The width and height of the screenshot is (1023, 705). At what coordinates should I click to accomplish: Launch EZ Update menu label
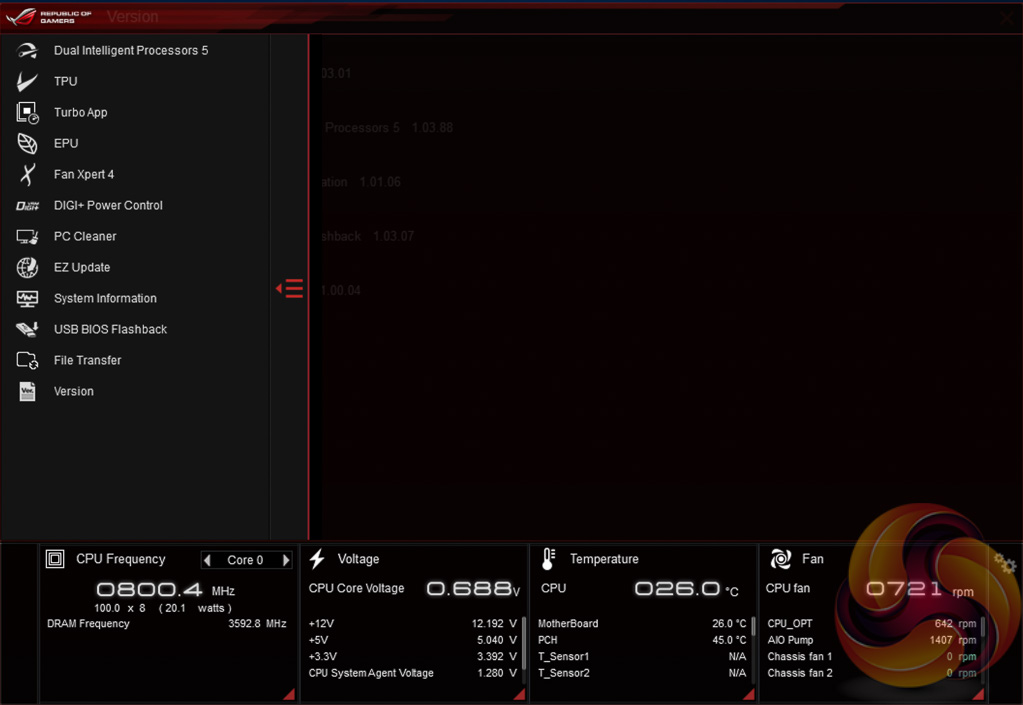point(82,267)
